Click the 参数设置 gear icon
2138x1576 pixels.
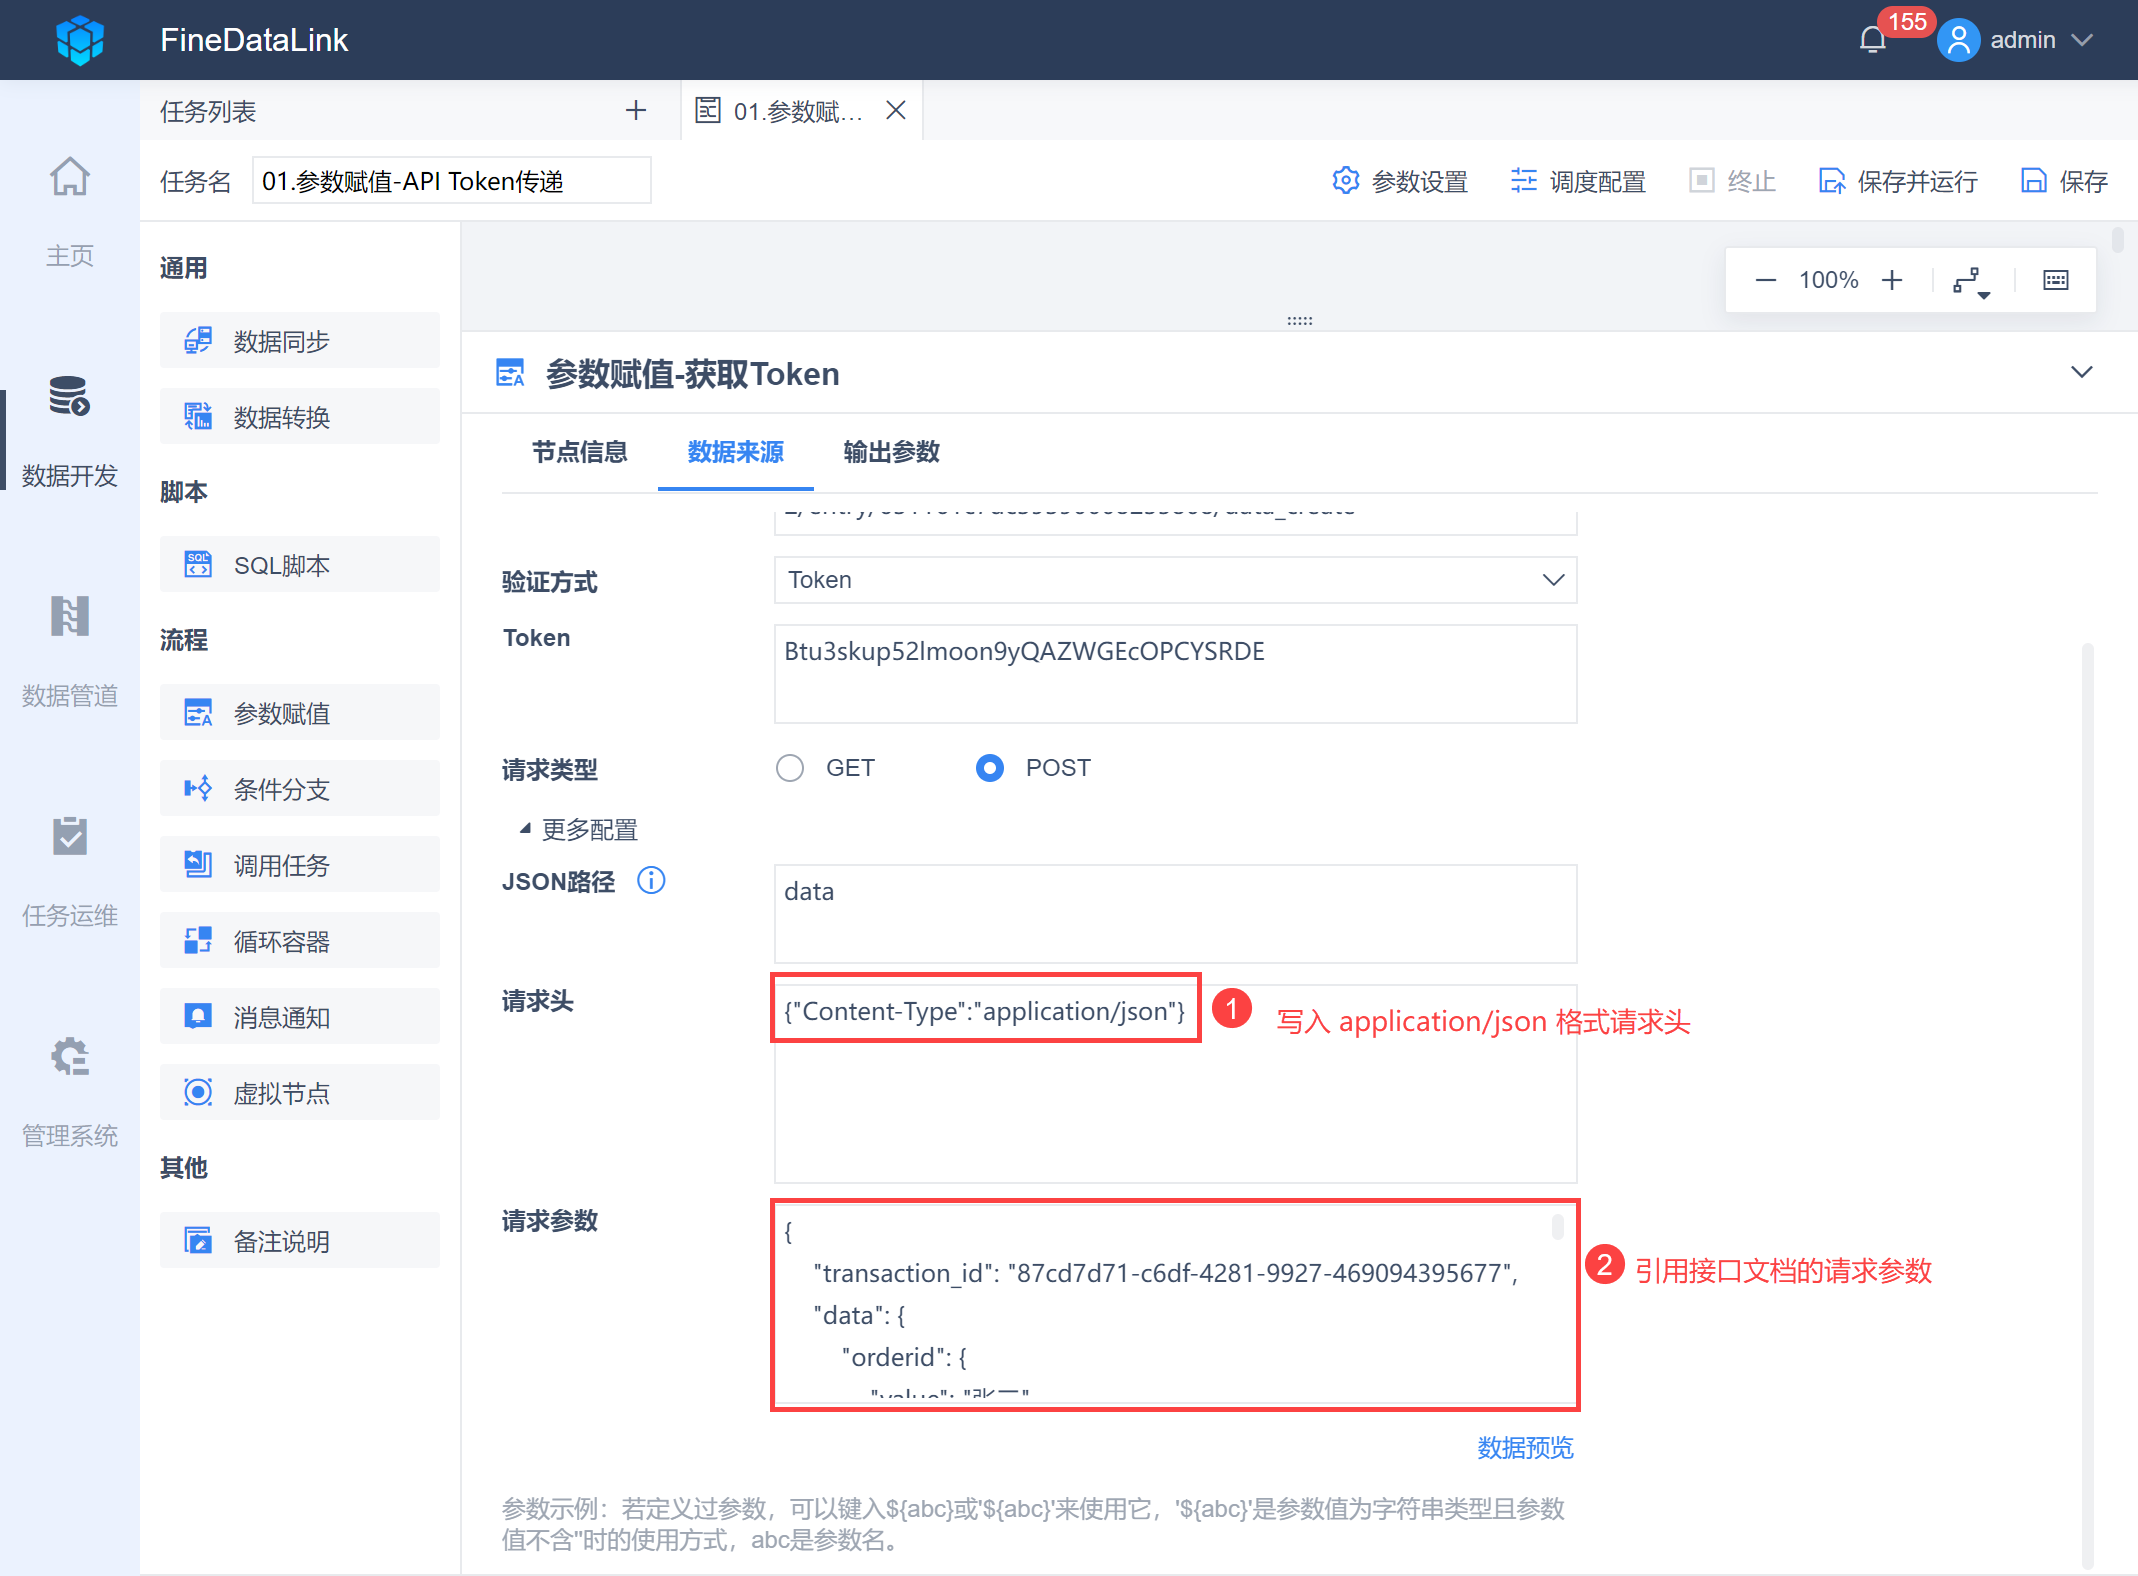point(1346,181)
